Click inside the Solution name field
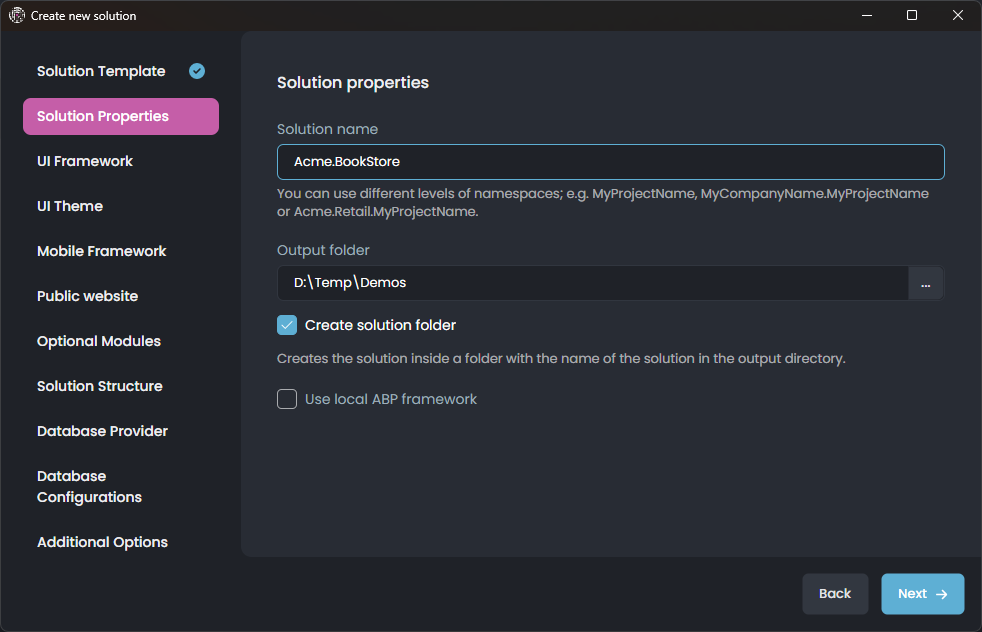This screenshot has height=632, width=982. [610, 161]
